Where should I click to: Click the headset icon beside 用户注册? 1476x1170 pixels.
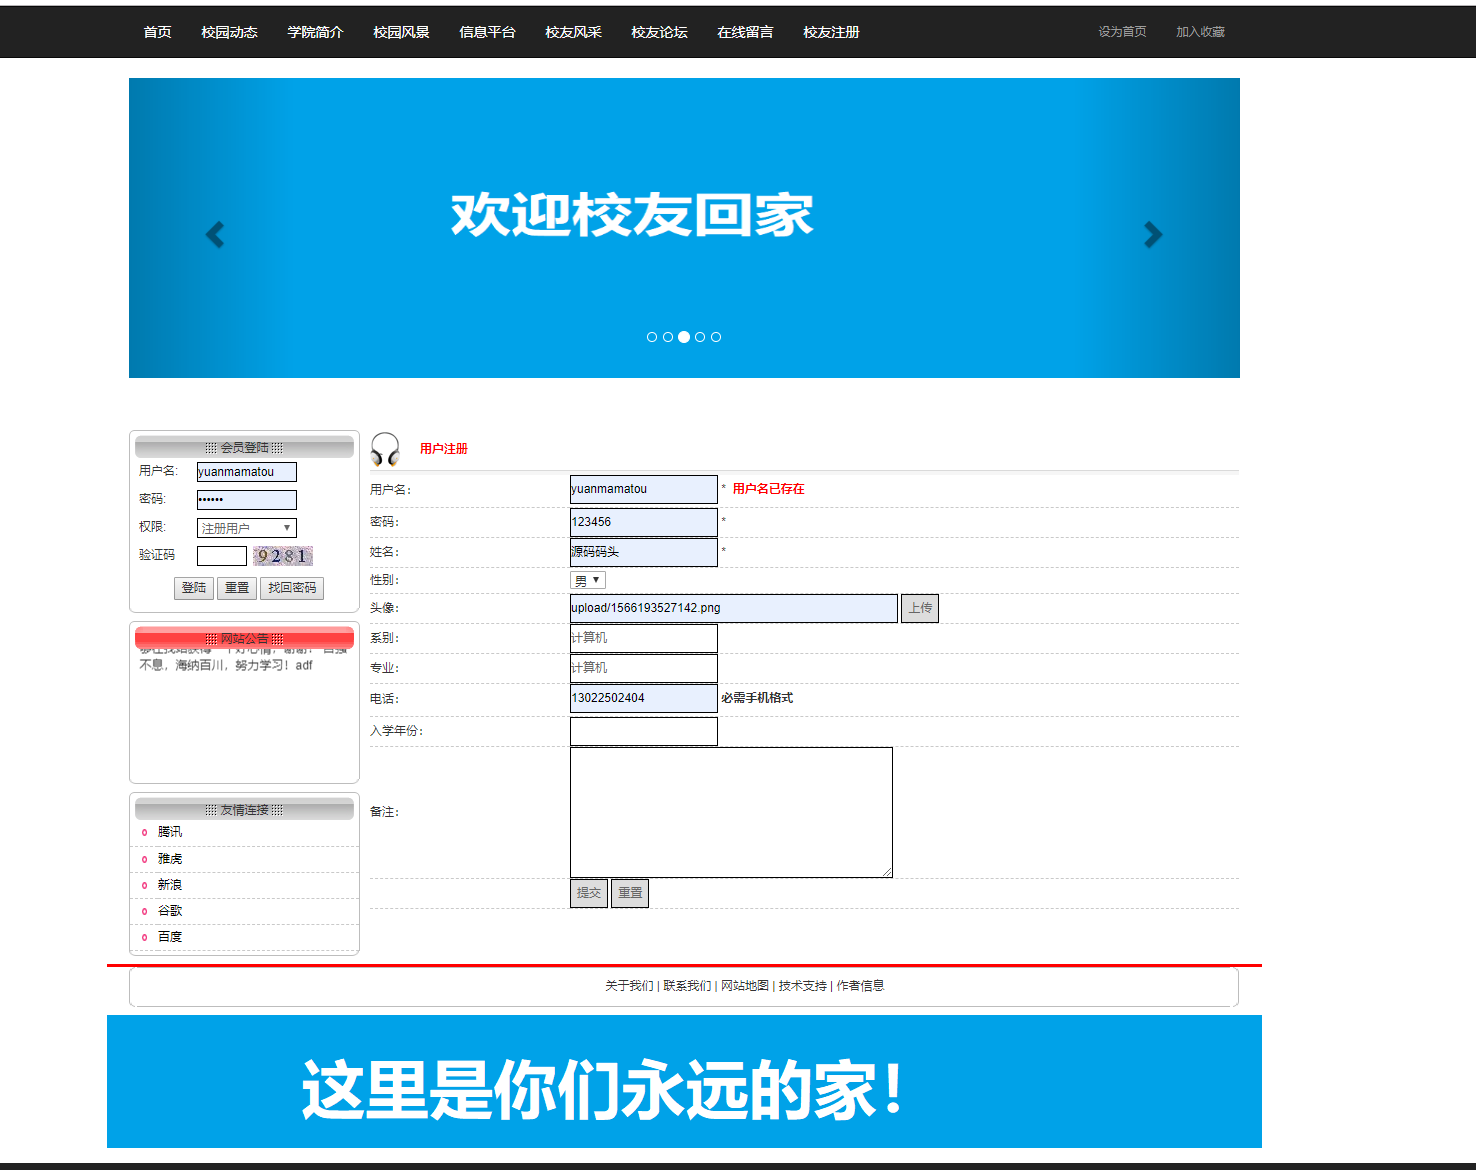(x=385, y=449)
